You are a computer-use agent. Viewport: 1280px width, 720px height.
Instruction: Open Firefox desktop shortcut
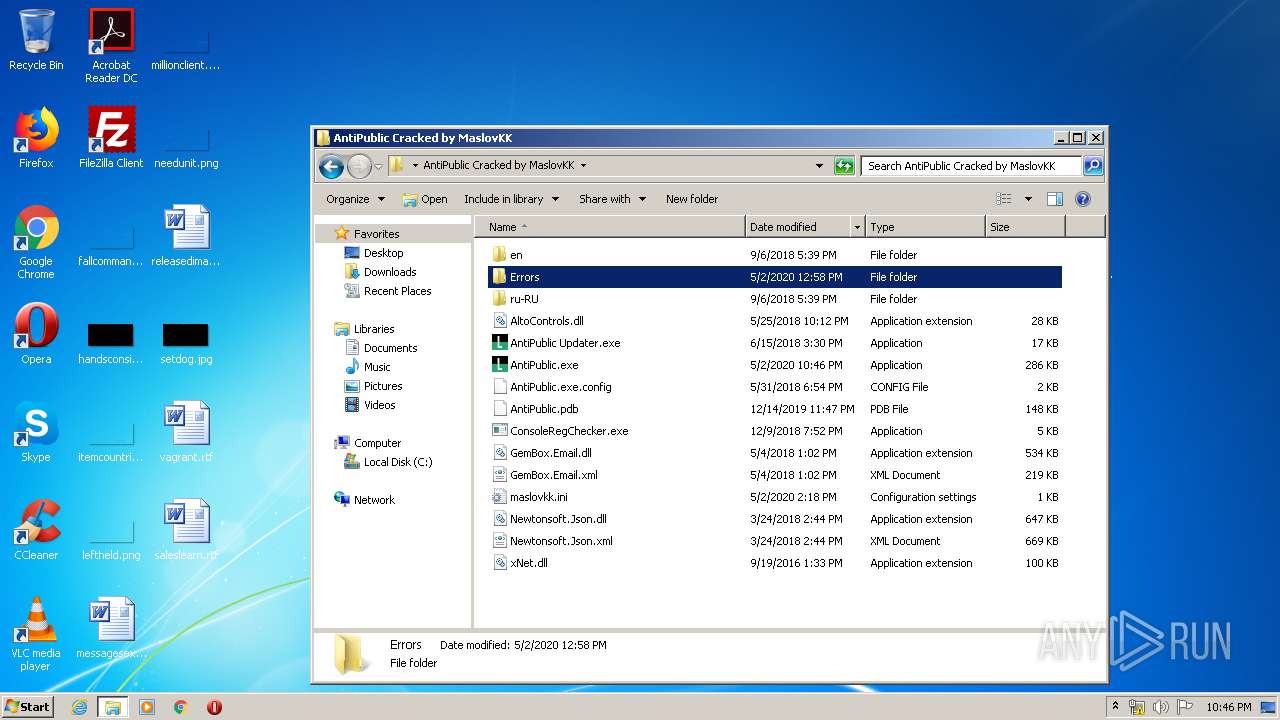[36, 138]
